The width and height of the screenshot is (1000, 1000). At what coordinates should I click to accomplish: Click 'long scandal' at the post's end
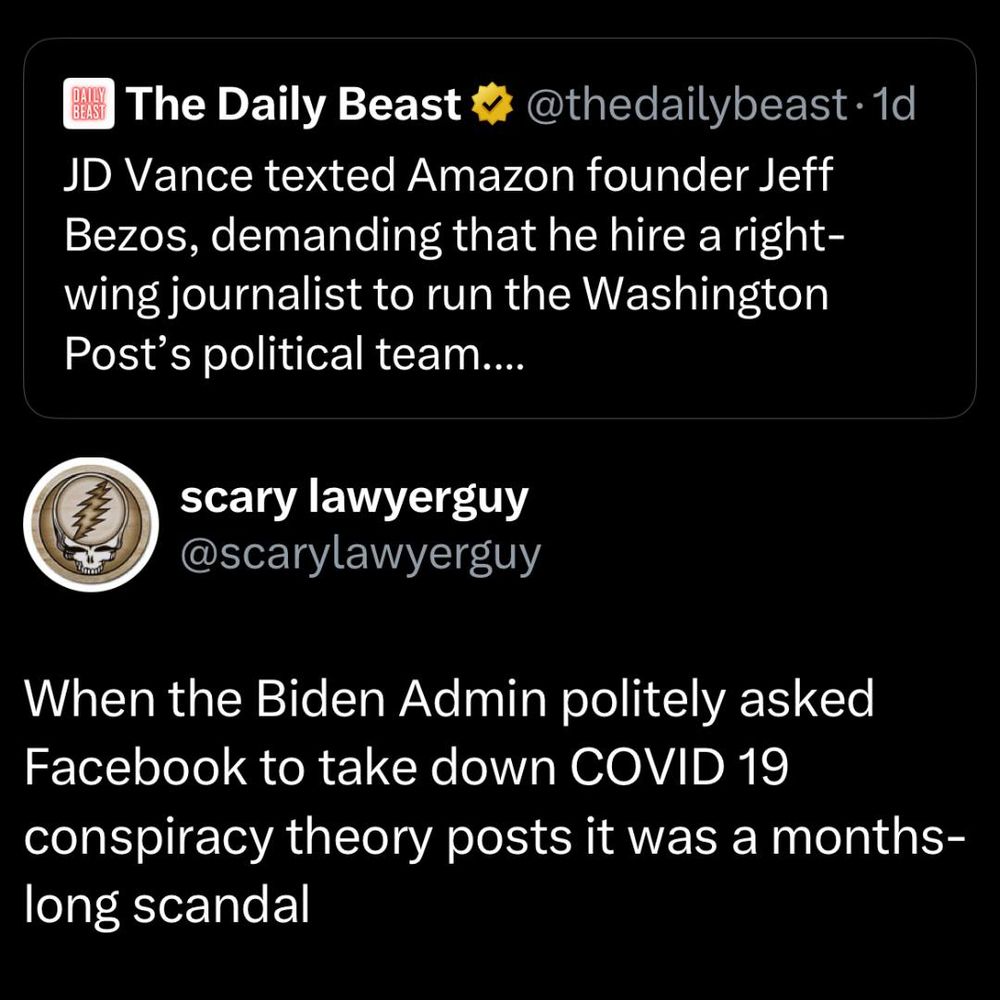(165, 902)
